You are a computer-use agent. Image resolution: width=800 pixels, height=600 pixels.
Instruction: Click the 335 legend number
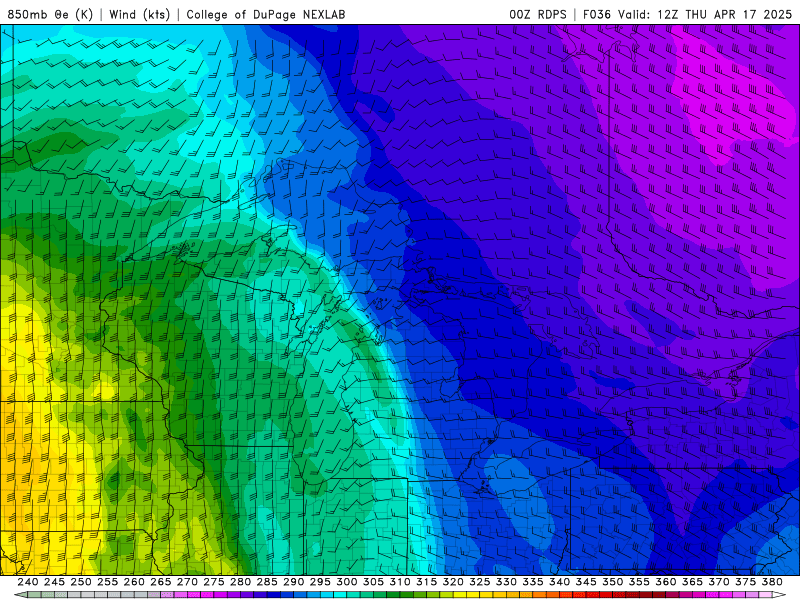533,582
